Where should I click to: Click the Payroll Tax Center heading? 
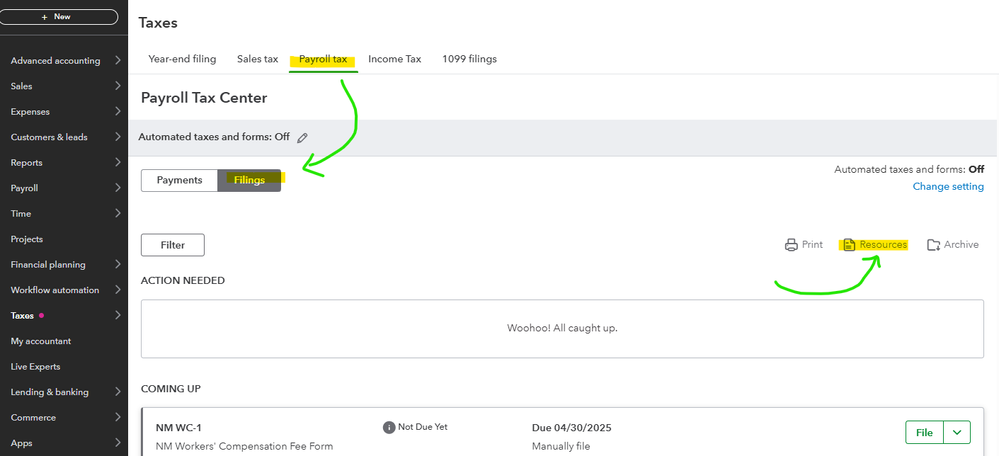point(204,97)
